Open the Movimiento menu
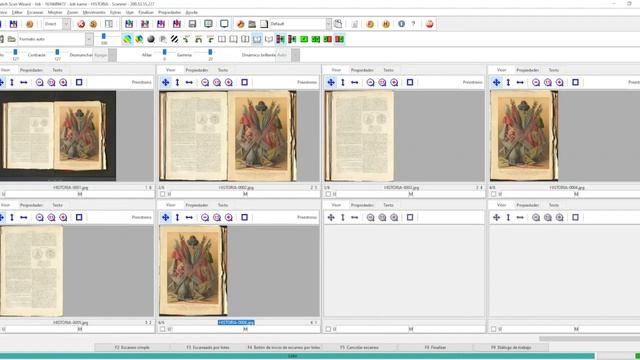The width and height of the screenshot is (640, 360). coord(94,13)
